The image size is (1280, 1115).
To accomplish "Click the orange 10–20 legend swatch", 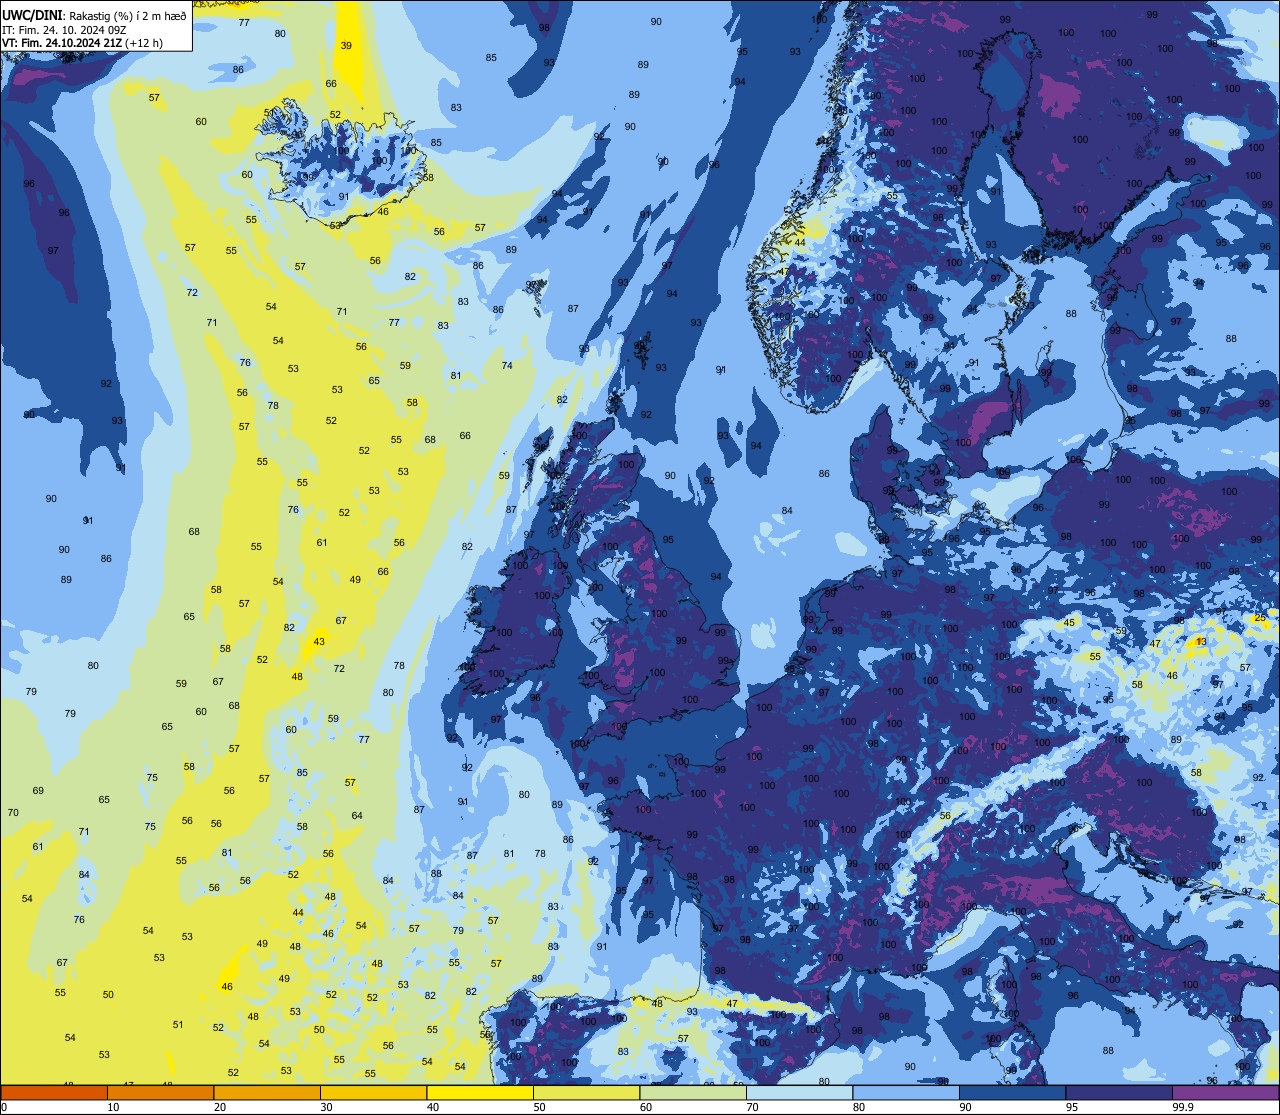I will pyautogui.click(x=160, y=1092).
